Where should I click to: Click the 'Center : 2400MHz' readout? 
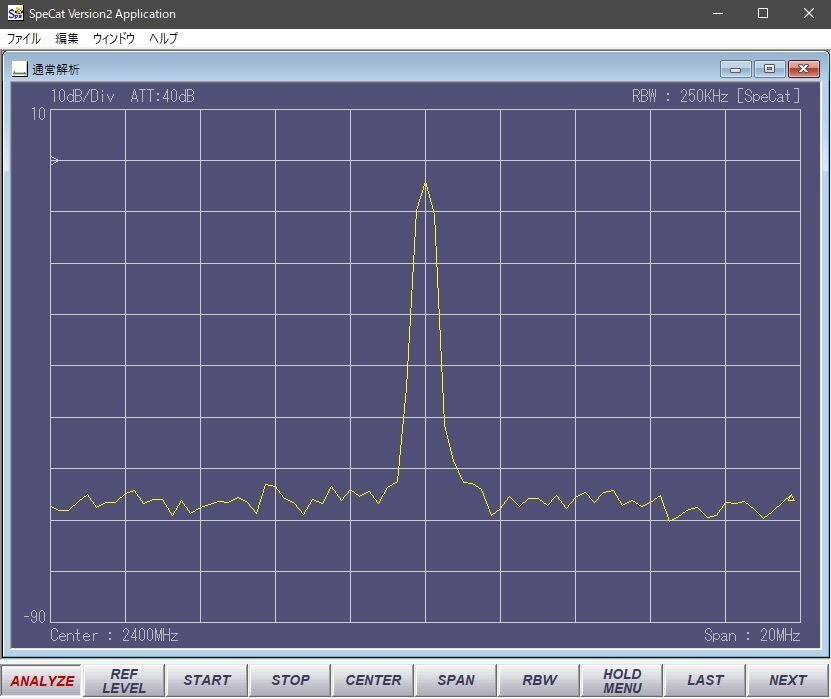coord(114,635)
